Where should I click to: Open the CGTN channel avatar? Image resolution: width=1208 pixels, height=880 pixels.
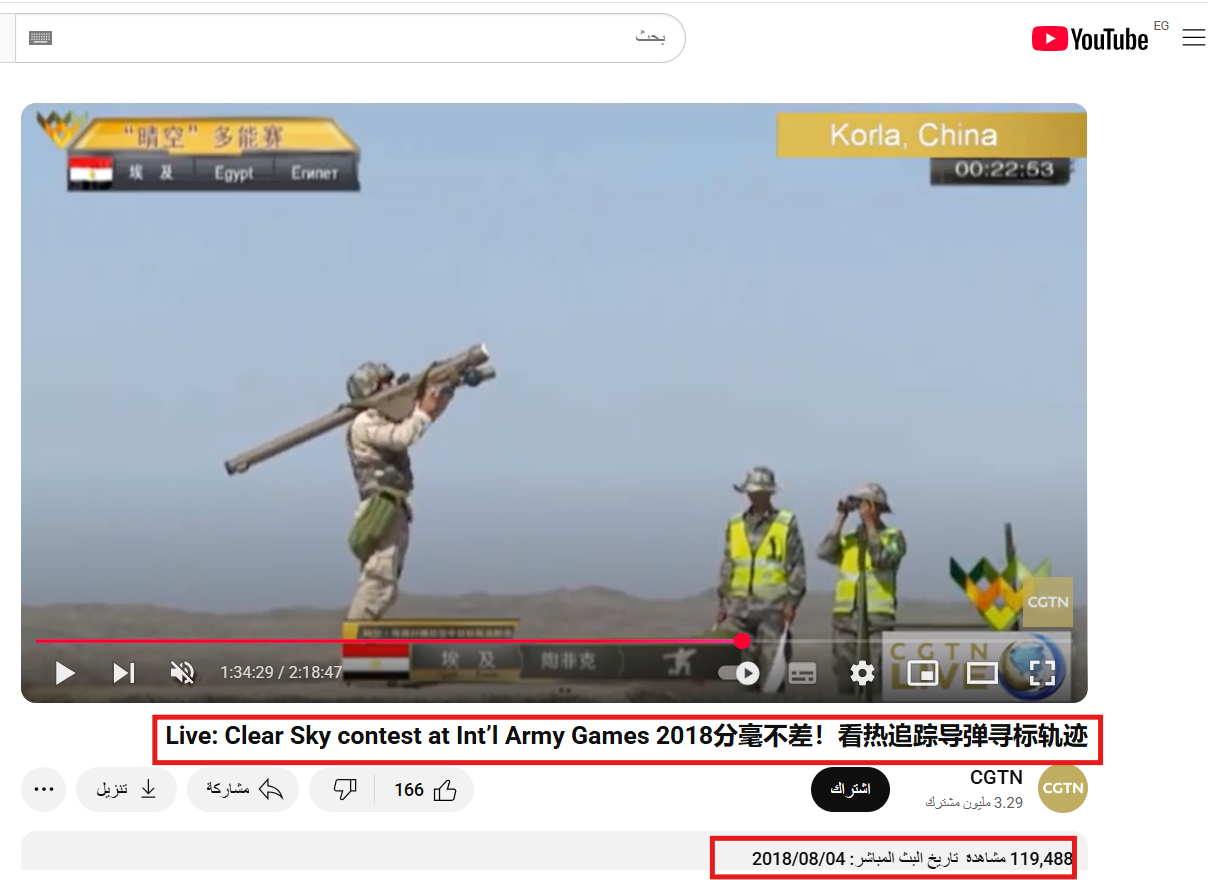[x=1062, y=789]
